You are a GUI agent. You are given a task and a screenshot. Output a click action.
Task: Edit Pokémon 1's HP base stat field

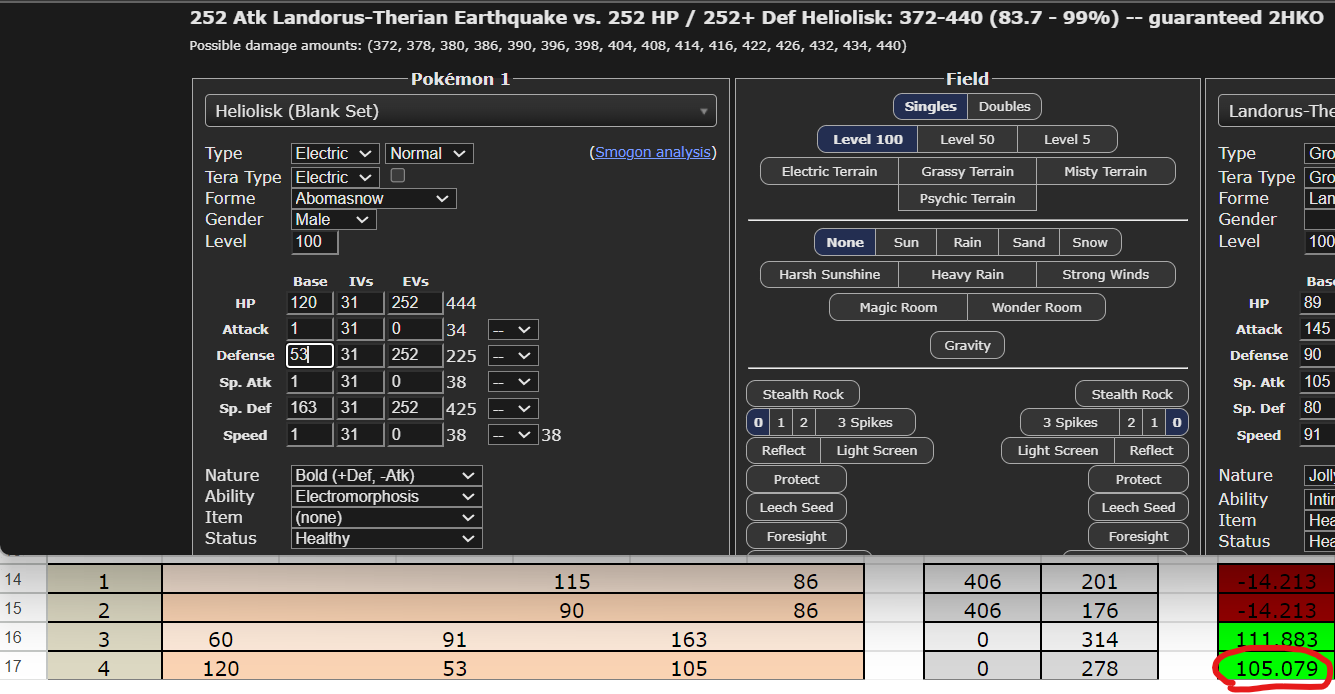[x=310, y=303]
